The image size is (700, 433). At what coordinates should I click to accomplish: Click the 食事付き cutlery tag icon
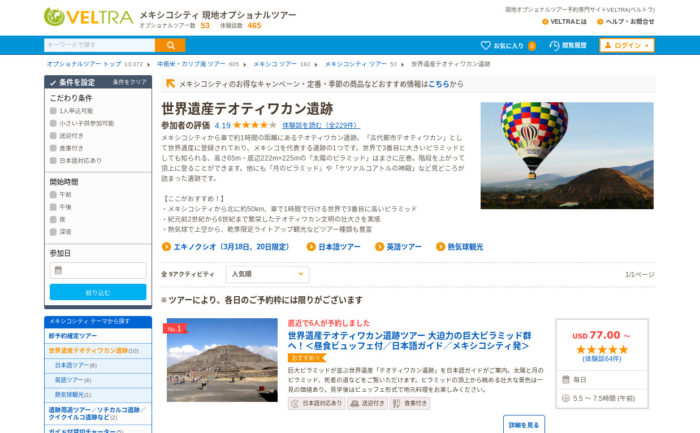tap(396, 403)
